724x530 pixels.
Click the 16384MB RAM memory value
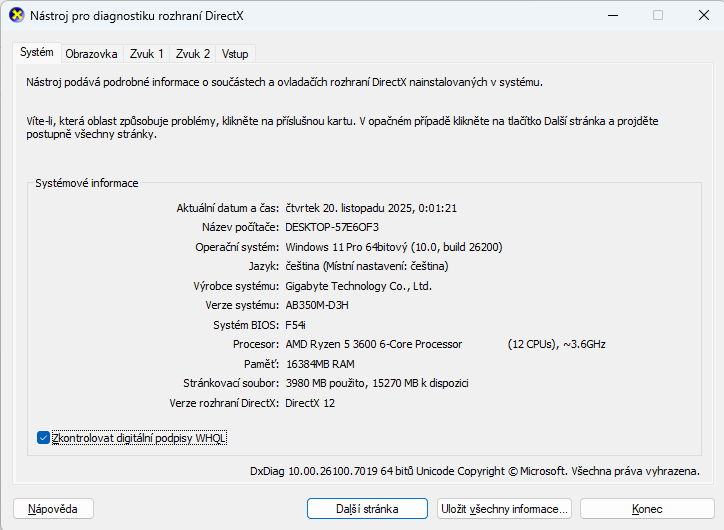(319, 364)
